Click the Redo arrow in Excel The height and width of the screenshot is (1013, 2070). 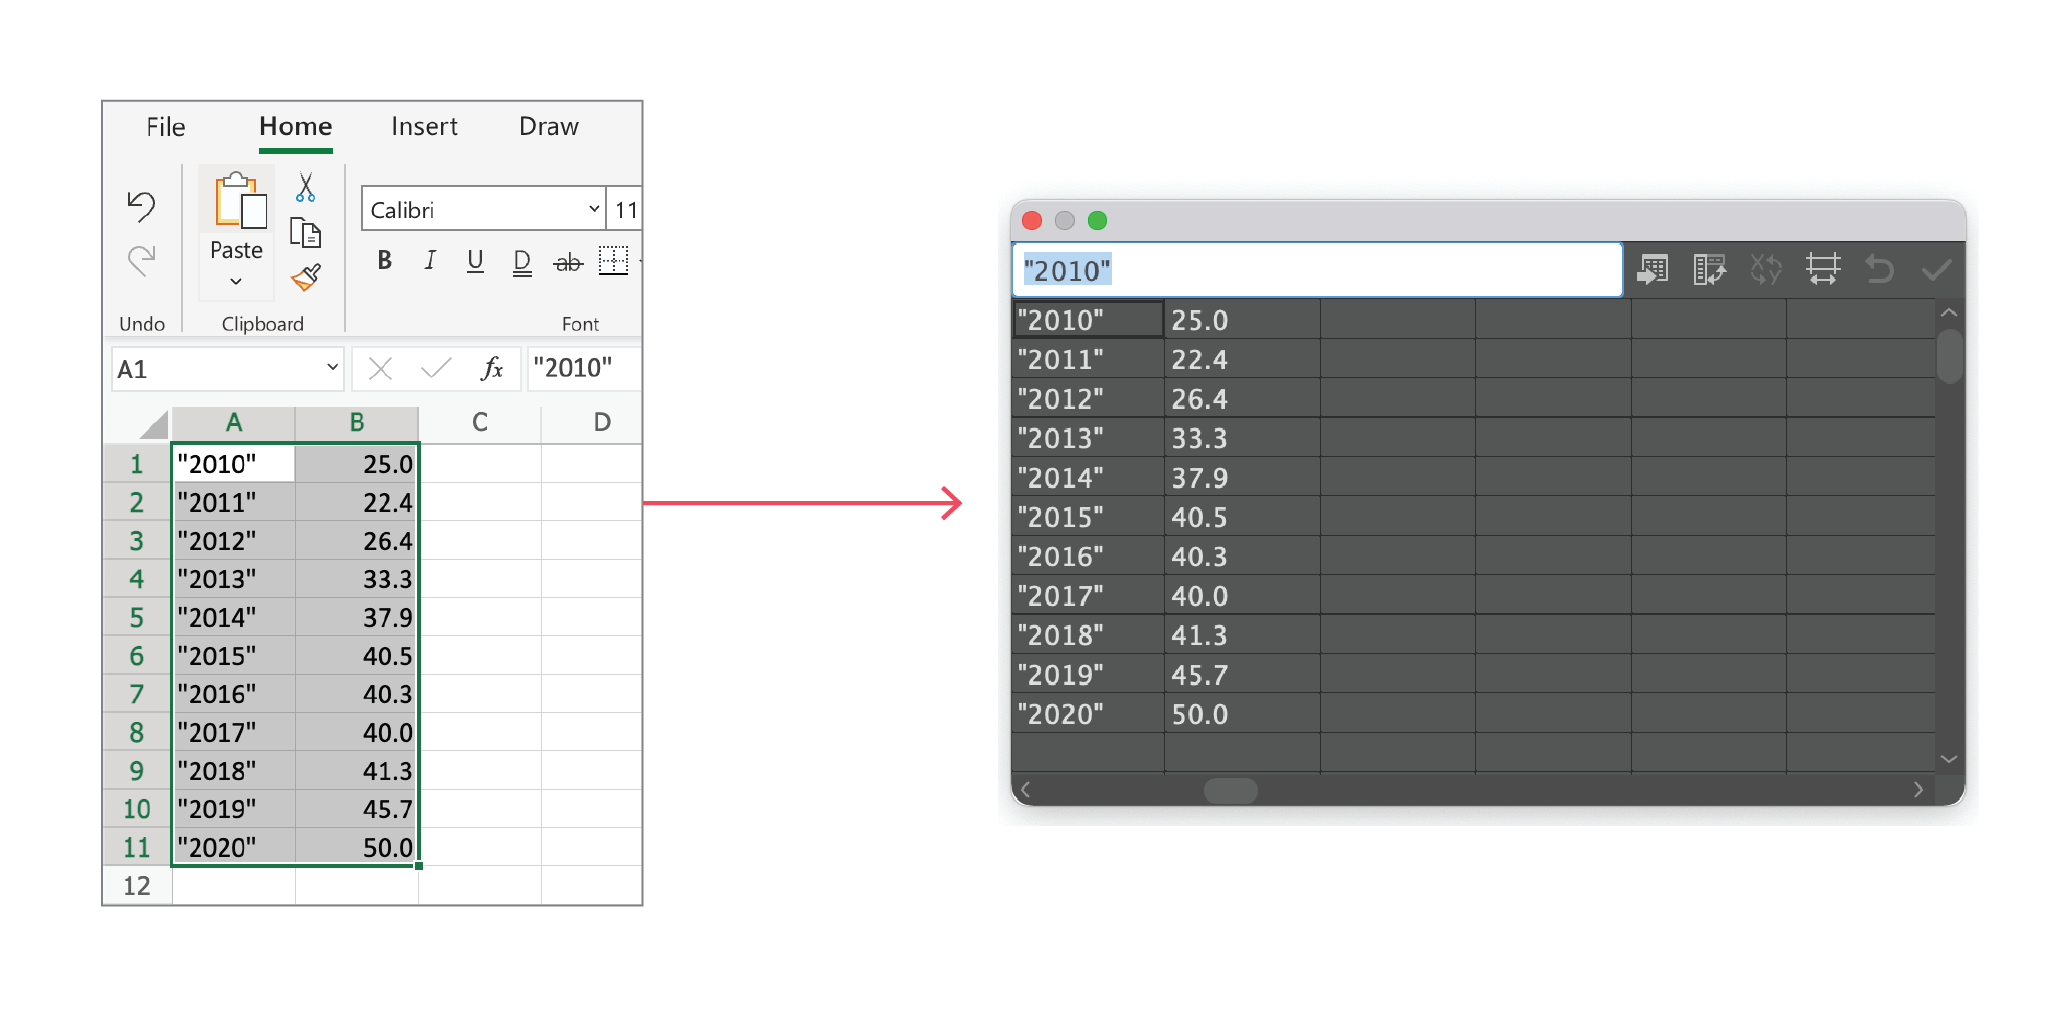click(x=141, y=260)
